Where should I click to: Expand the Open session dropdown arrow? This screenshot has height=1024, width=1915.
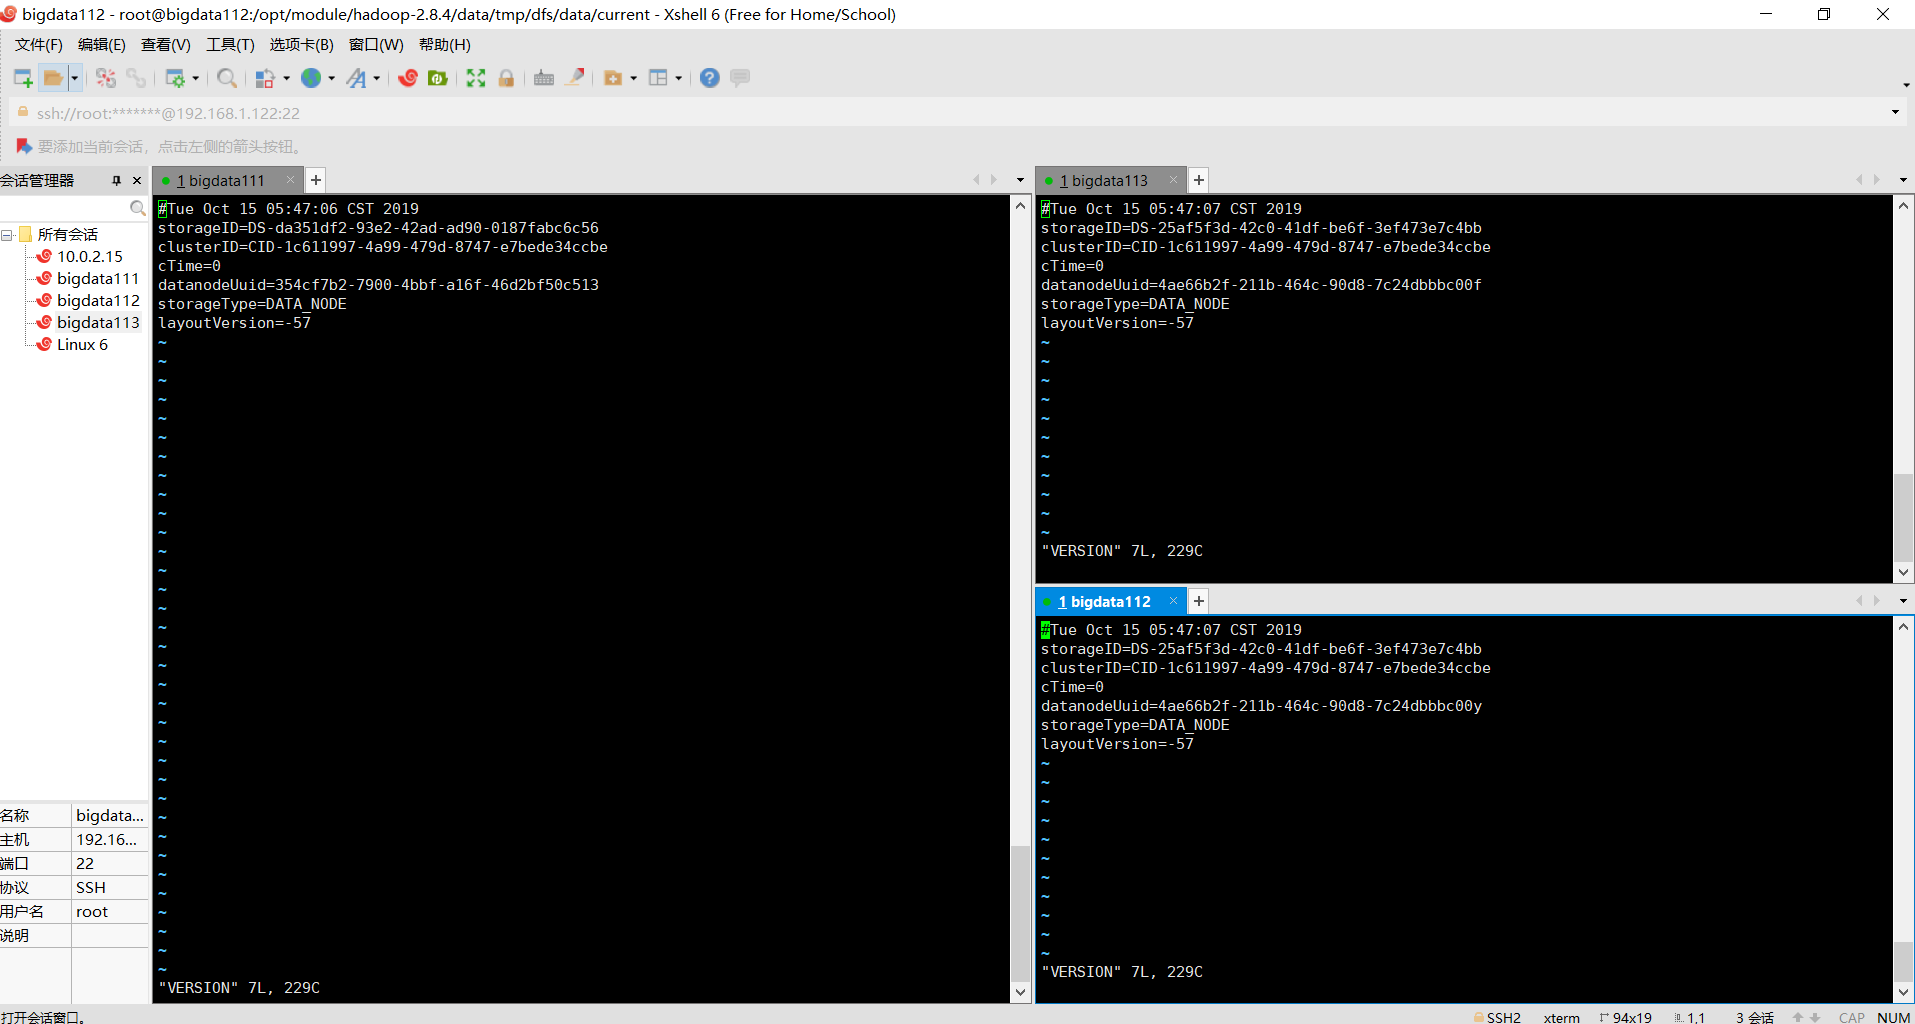coord(74,78)
